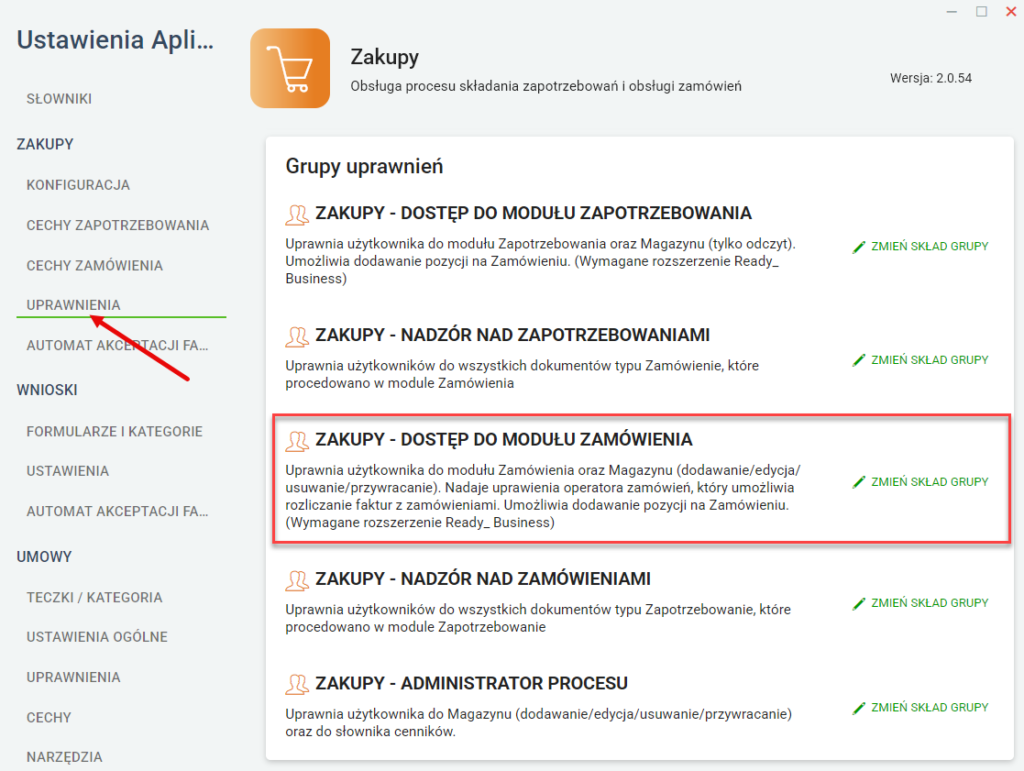Open NARZĘDZIA at sidebar bottom
This screenshot has height=771, width=1024.
[64, 757]
